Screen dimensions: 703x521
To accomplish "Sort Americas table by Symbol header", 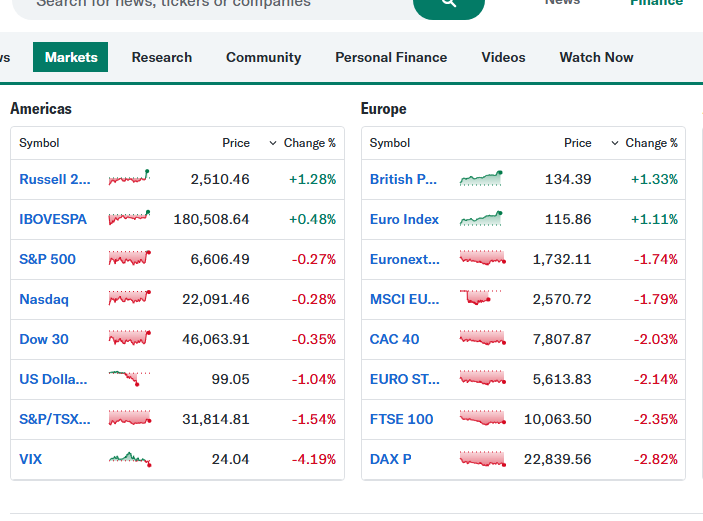I will pos(39,143).
